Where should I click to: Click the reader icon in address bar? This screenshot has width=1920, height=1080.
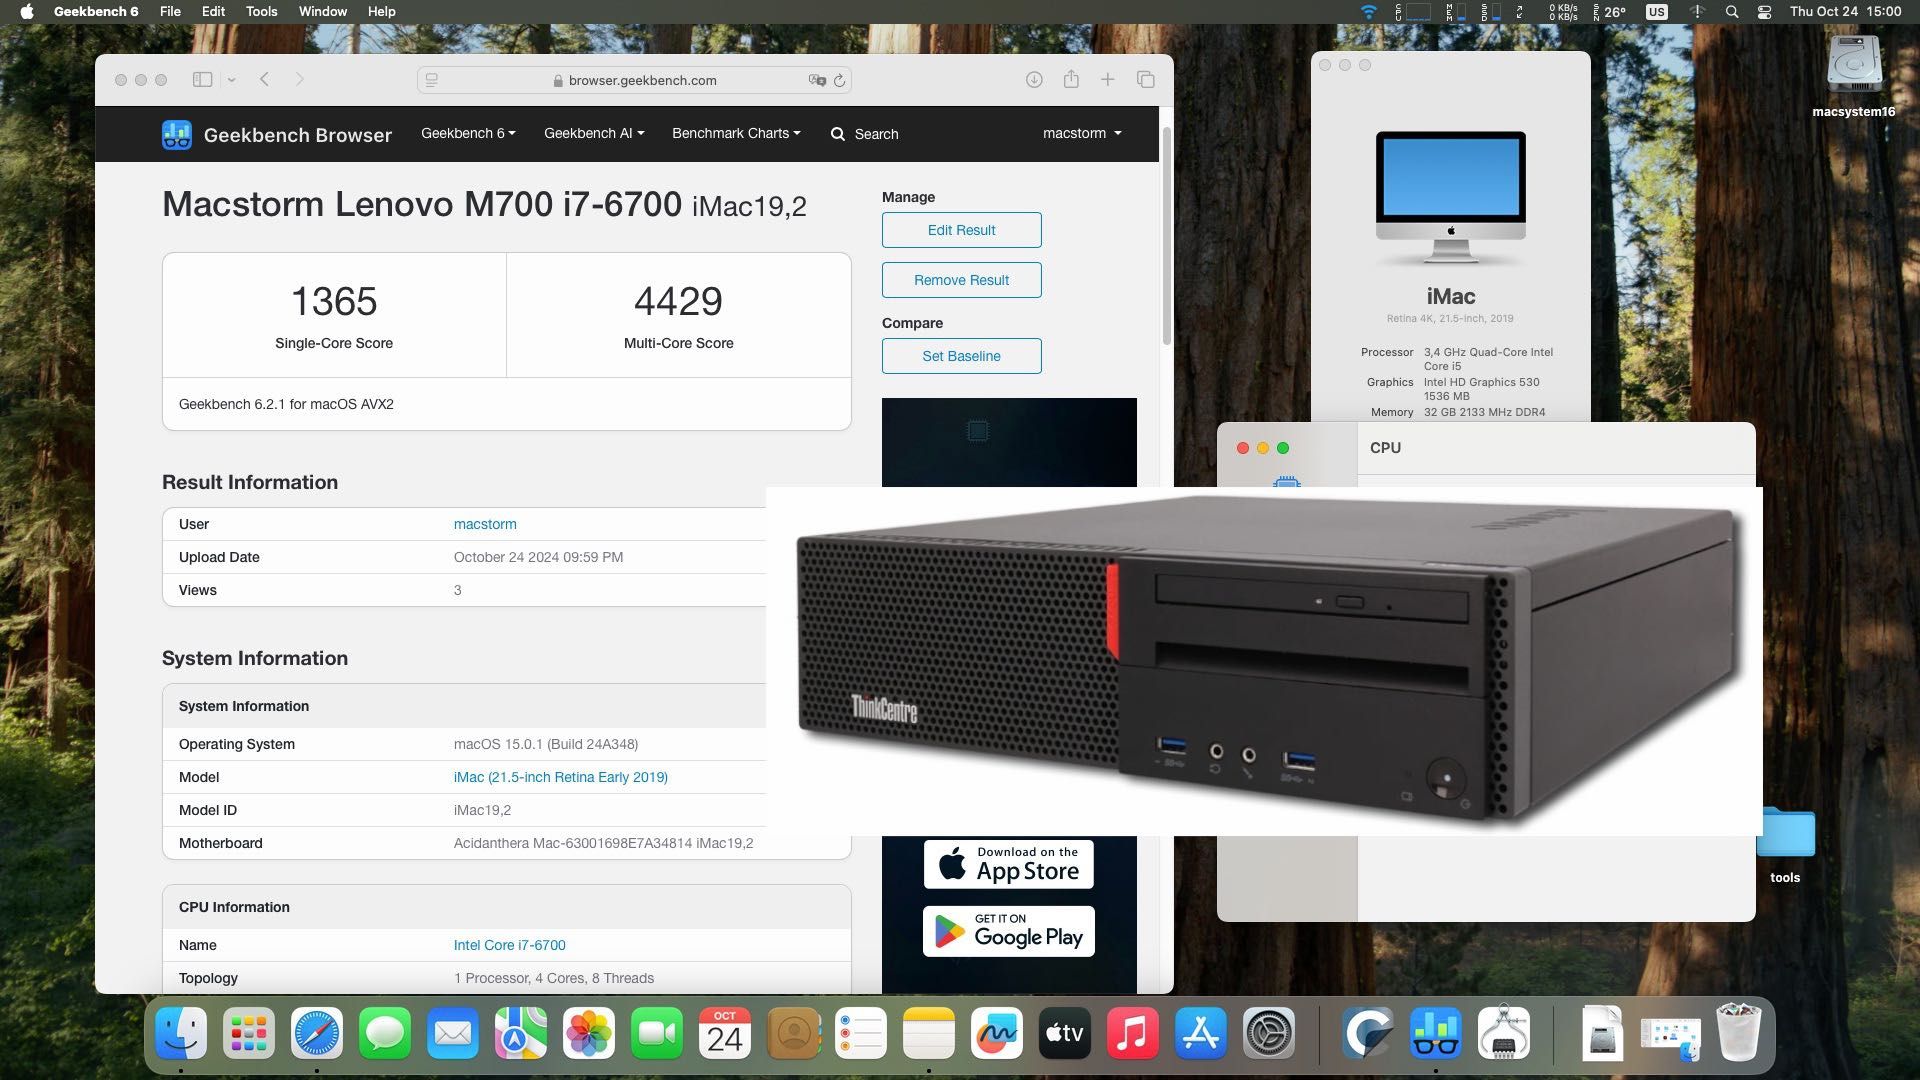(x=432, y=80)
